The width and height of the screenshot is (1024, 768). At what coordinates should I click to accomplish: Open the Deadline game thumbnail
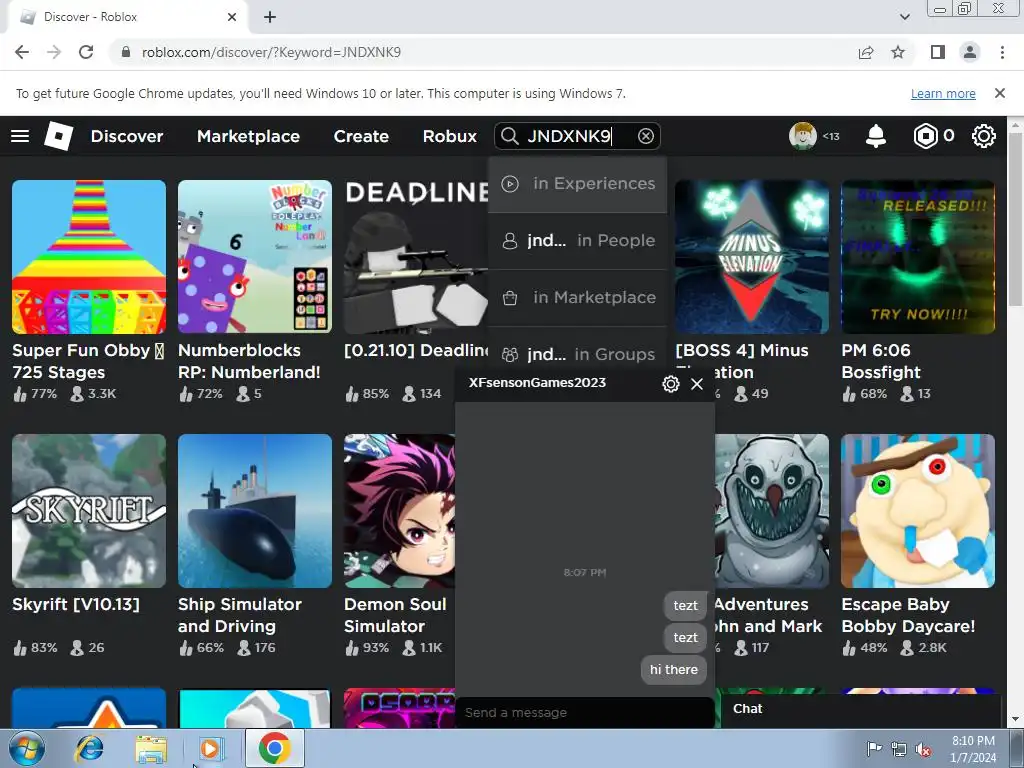(416, 257)
